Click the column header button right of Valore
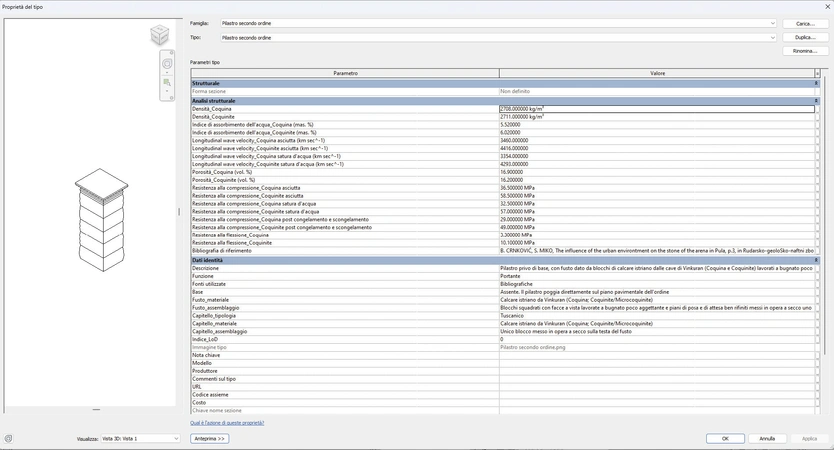This screenshot has width=834, height=450. coord(818,73)
